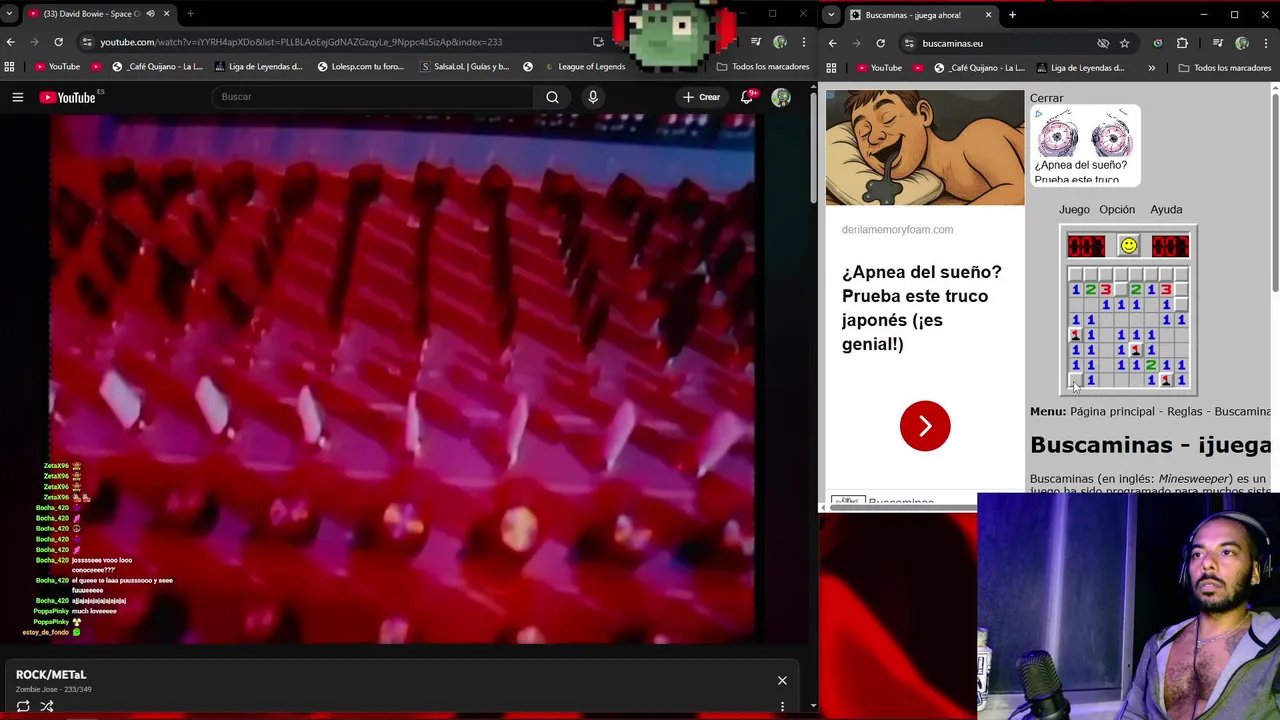Click the crossed-out eye tracking icon
Viewport: 1280px width, 720px height.
[1102, 43]
